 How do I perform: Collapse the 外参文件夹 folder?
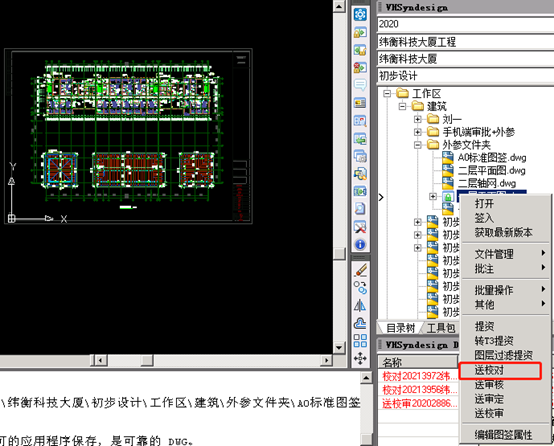(418, 145)
